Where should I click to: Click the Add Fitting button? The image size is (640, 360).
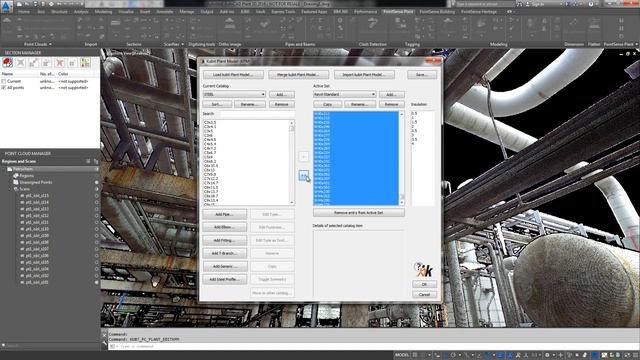point(224,240)
